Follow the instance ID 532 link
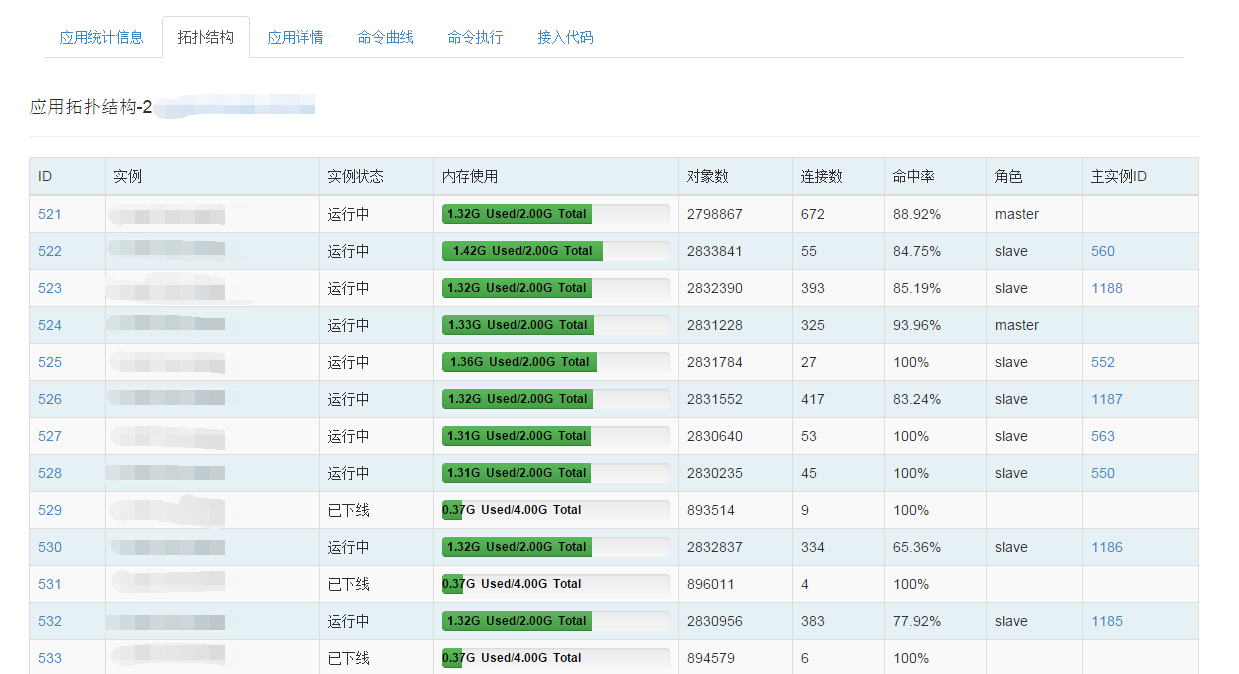 50,621
